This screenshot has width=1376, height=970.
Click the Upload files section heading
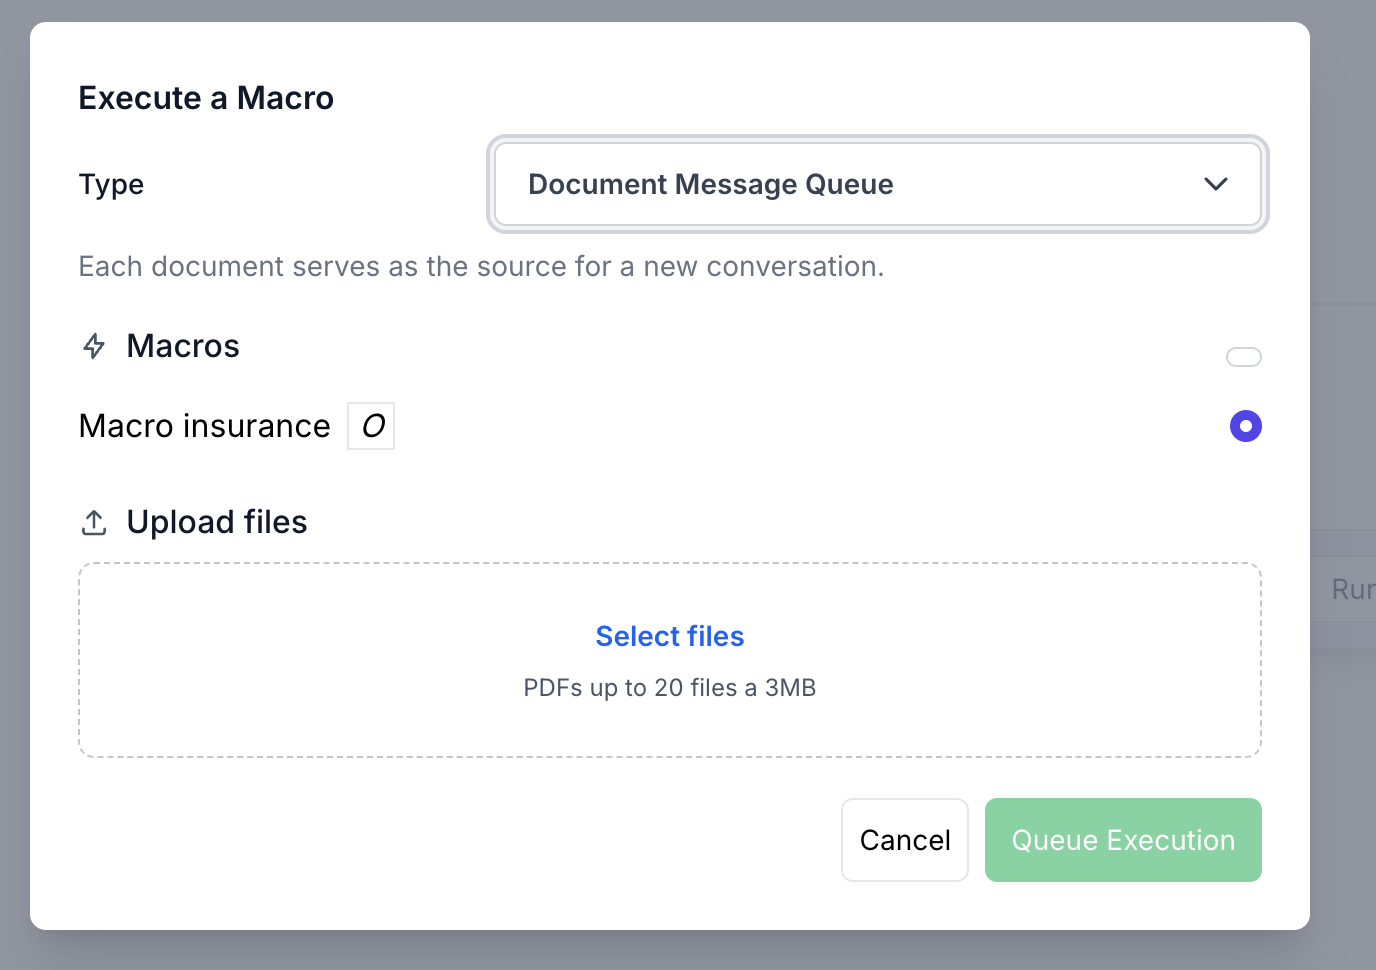point(217,522)
